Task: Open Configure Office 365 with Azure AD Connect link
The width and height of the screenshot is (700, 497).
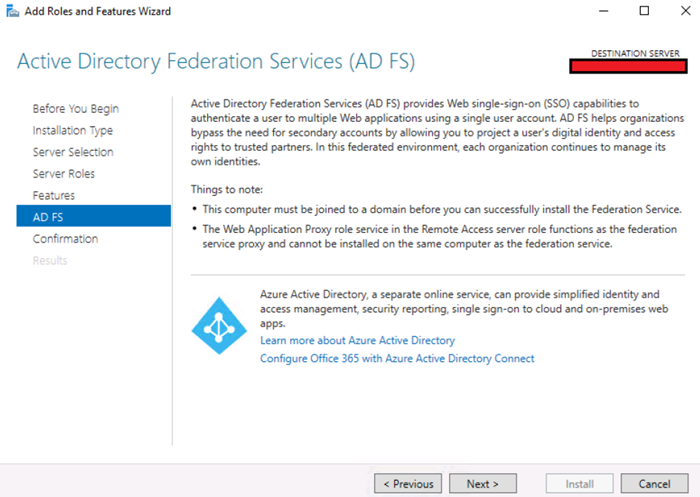Action: coord(397,359)
